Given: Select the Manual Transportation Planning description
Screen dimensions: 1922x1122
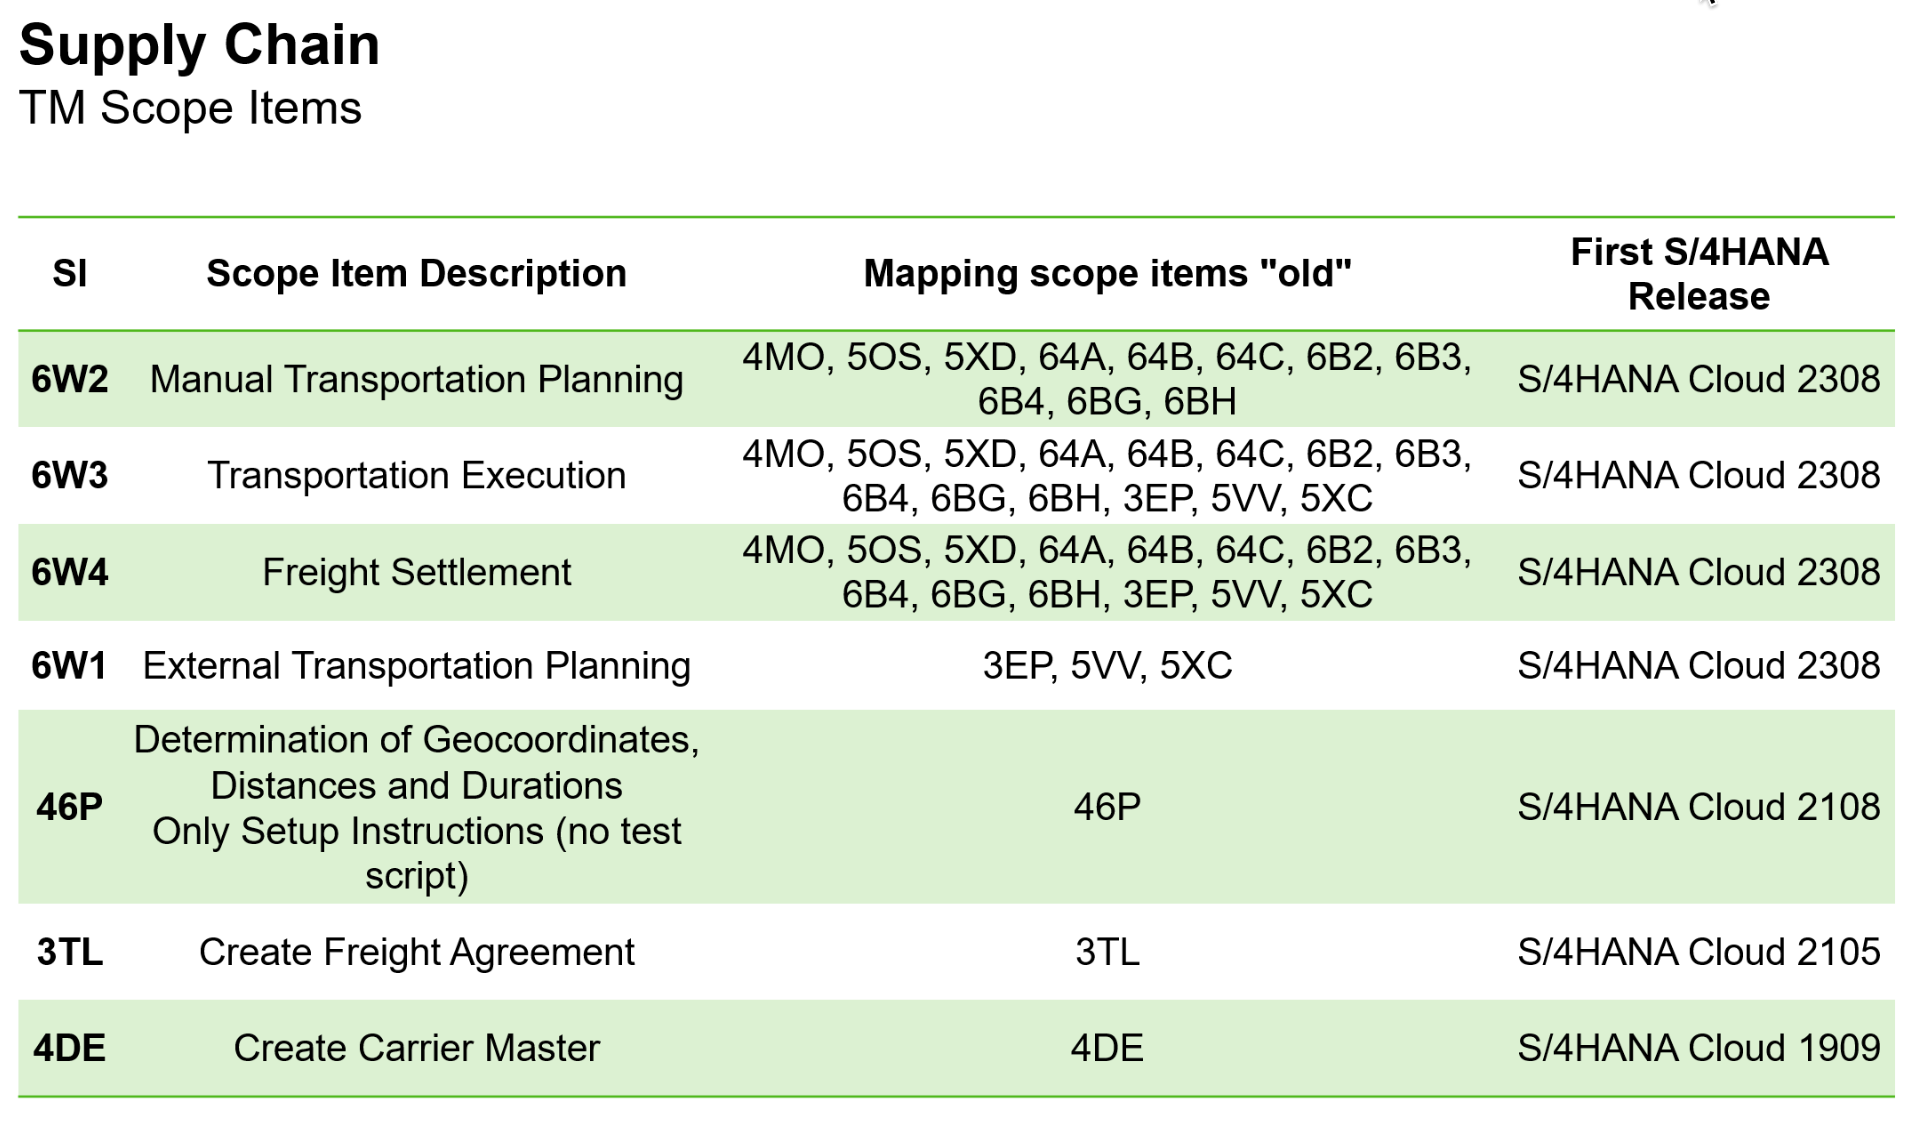Looking at the screenshot, I should [417, 380].
